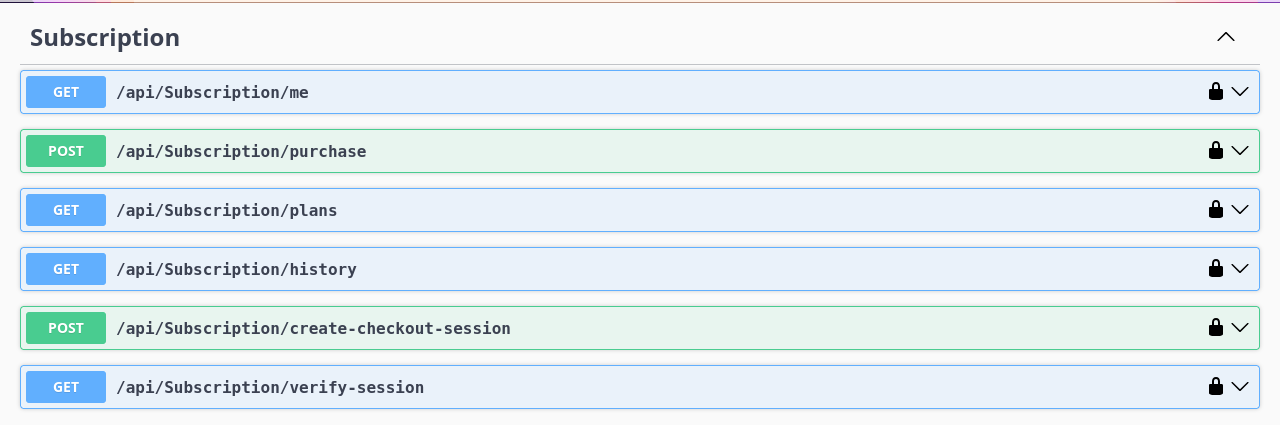Click the Subscription section heading
The width and height of the screenshot is (1280, 425).
point(105,38)
